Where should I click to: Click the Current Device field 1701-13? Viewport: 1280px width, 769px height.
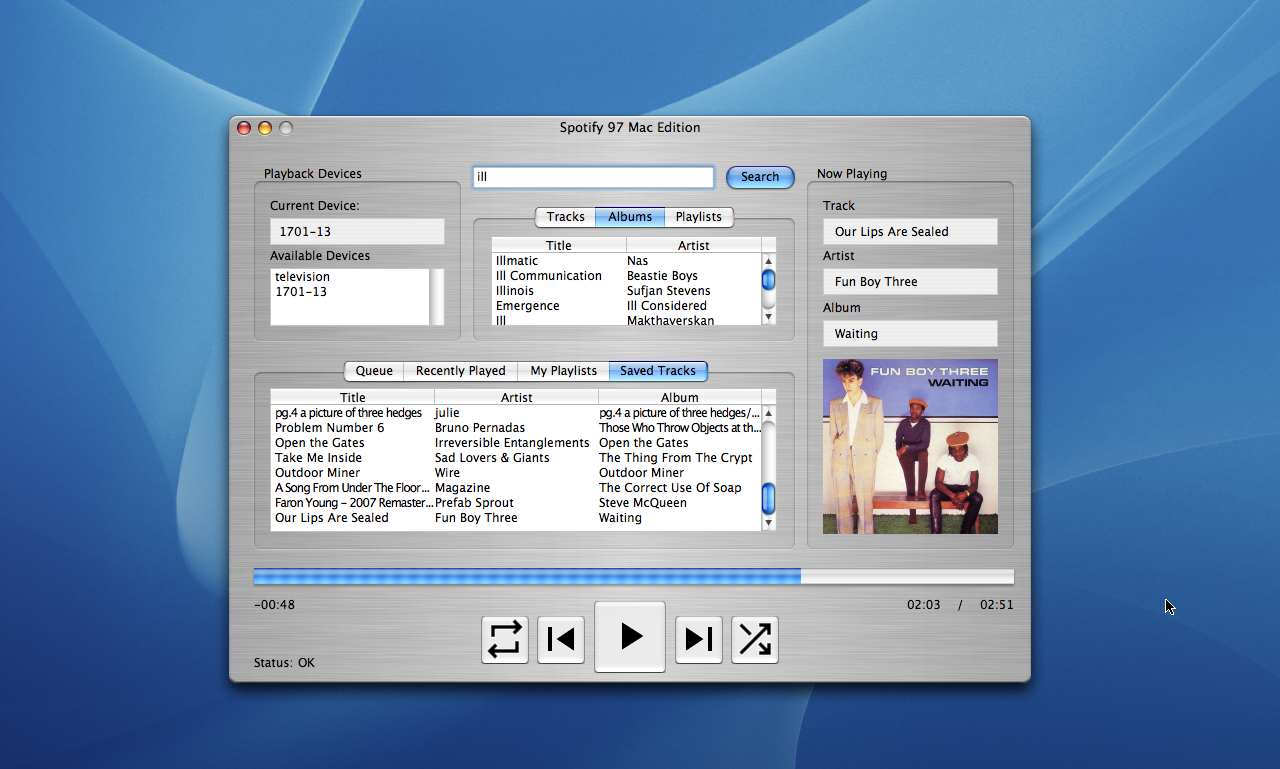click(357, 232)
